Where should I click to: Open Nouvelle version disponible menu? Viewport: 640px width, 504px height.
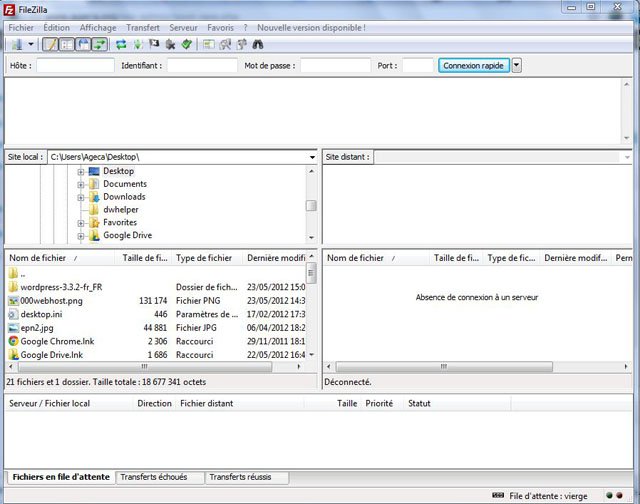click(311, 28)
